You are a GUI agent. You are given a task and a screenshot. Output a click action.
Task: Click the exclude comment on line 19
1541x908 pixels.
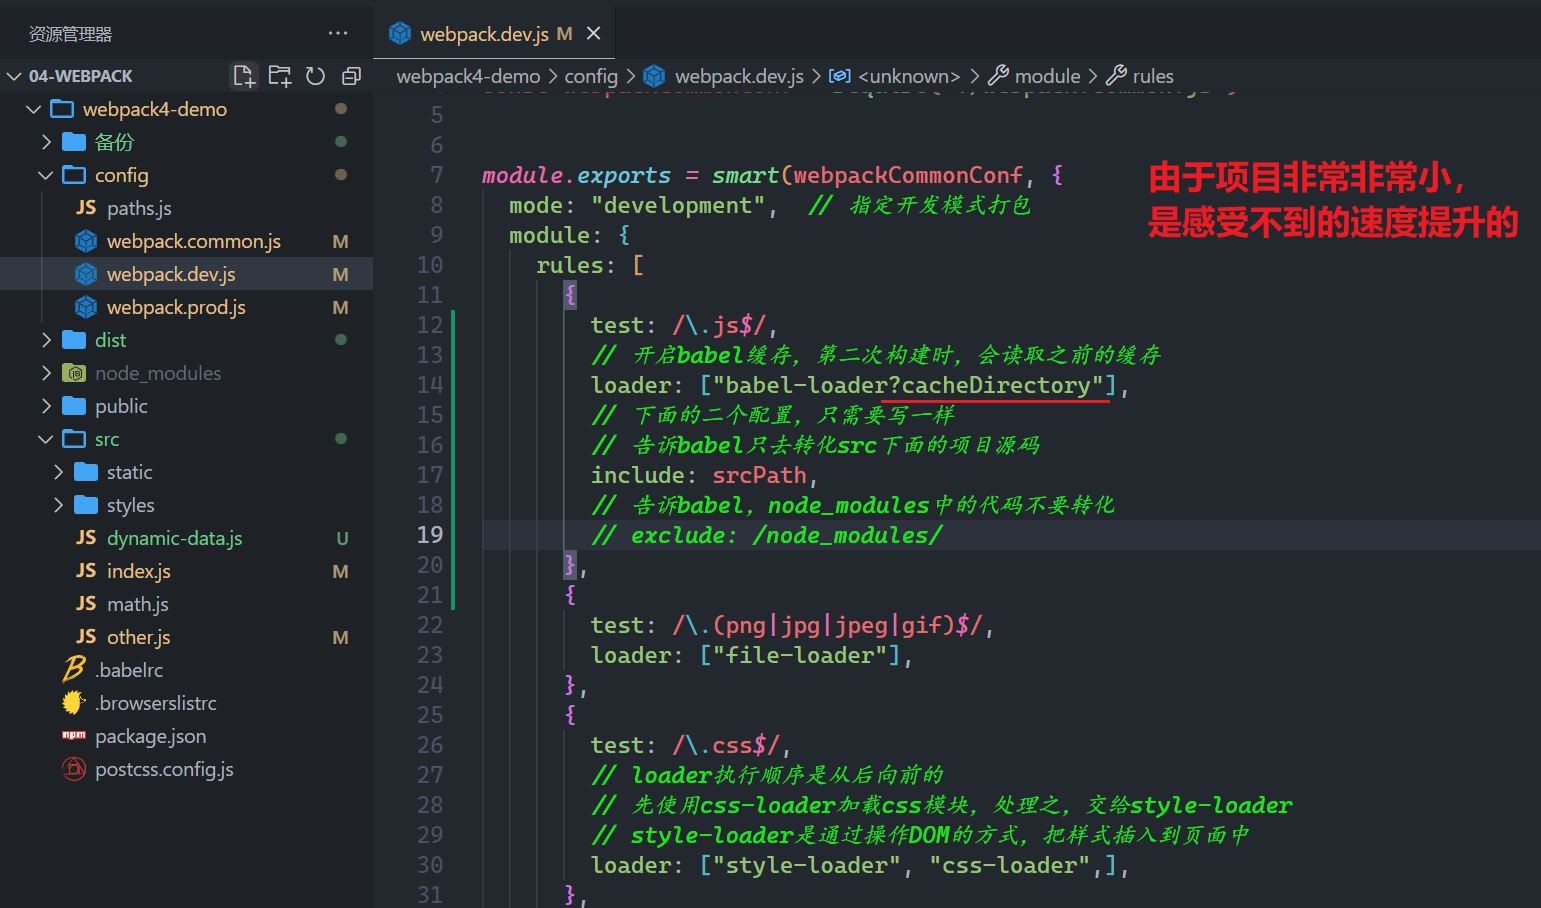click(x=767, y=535)
